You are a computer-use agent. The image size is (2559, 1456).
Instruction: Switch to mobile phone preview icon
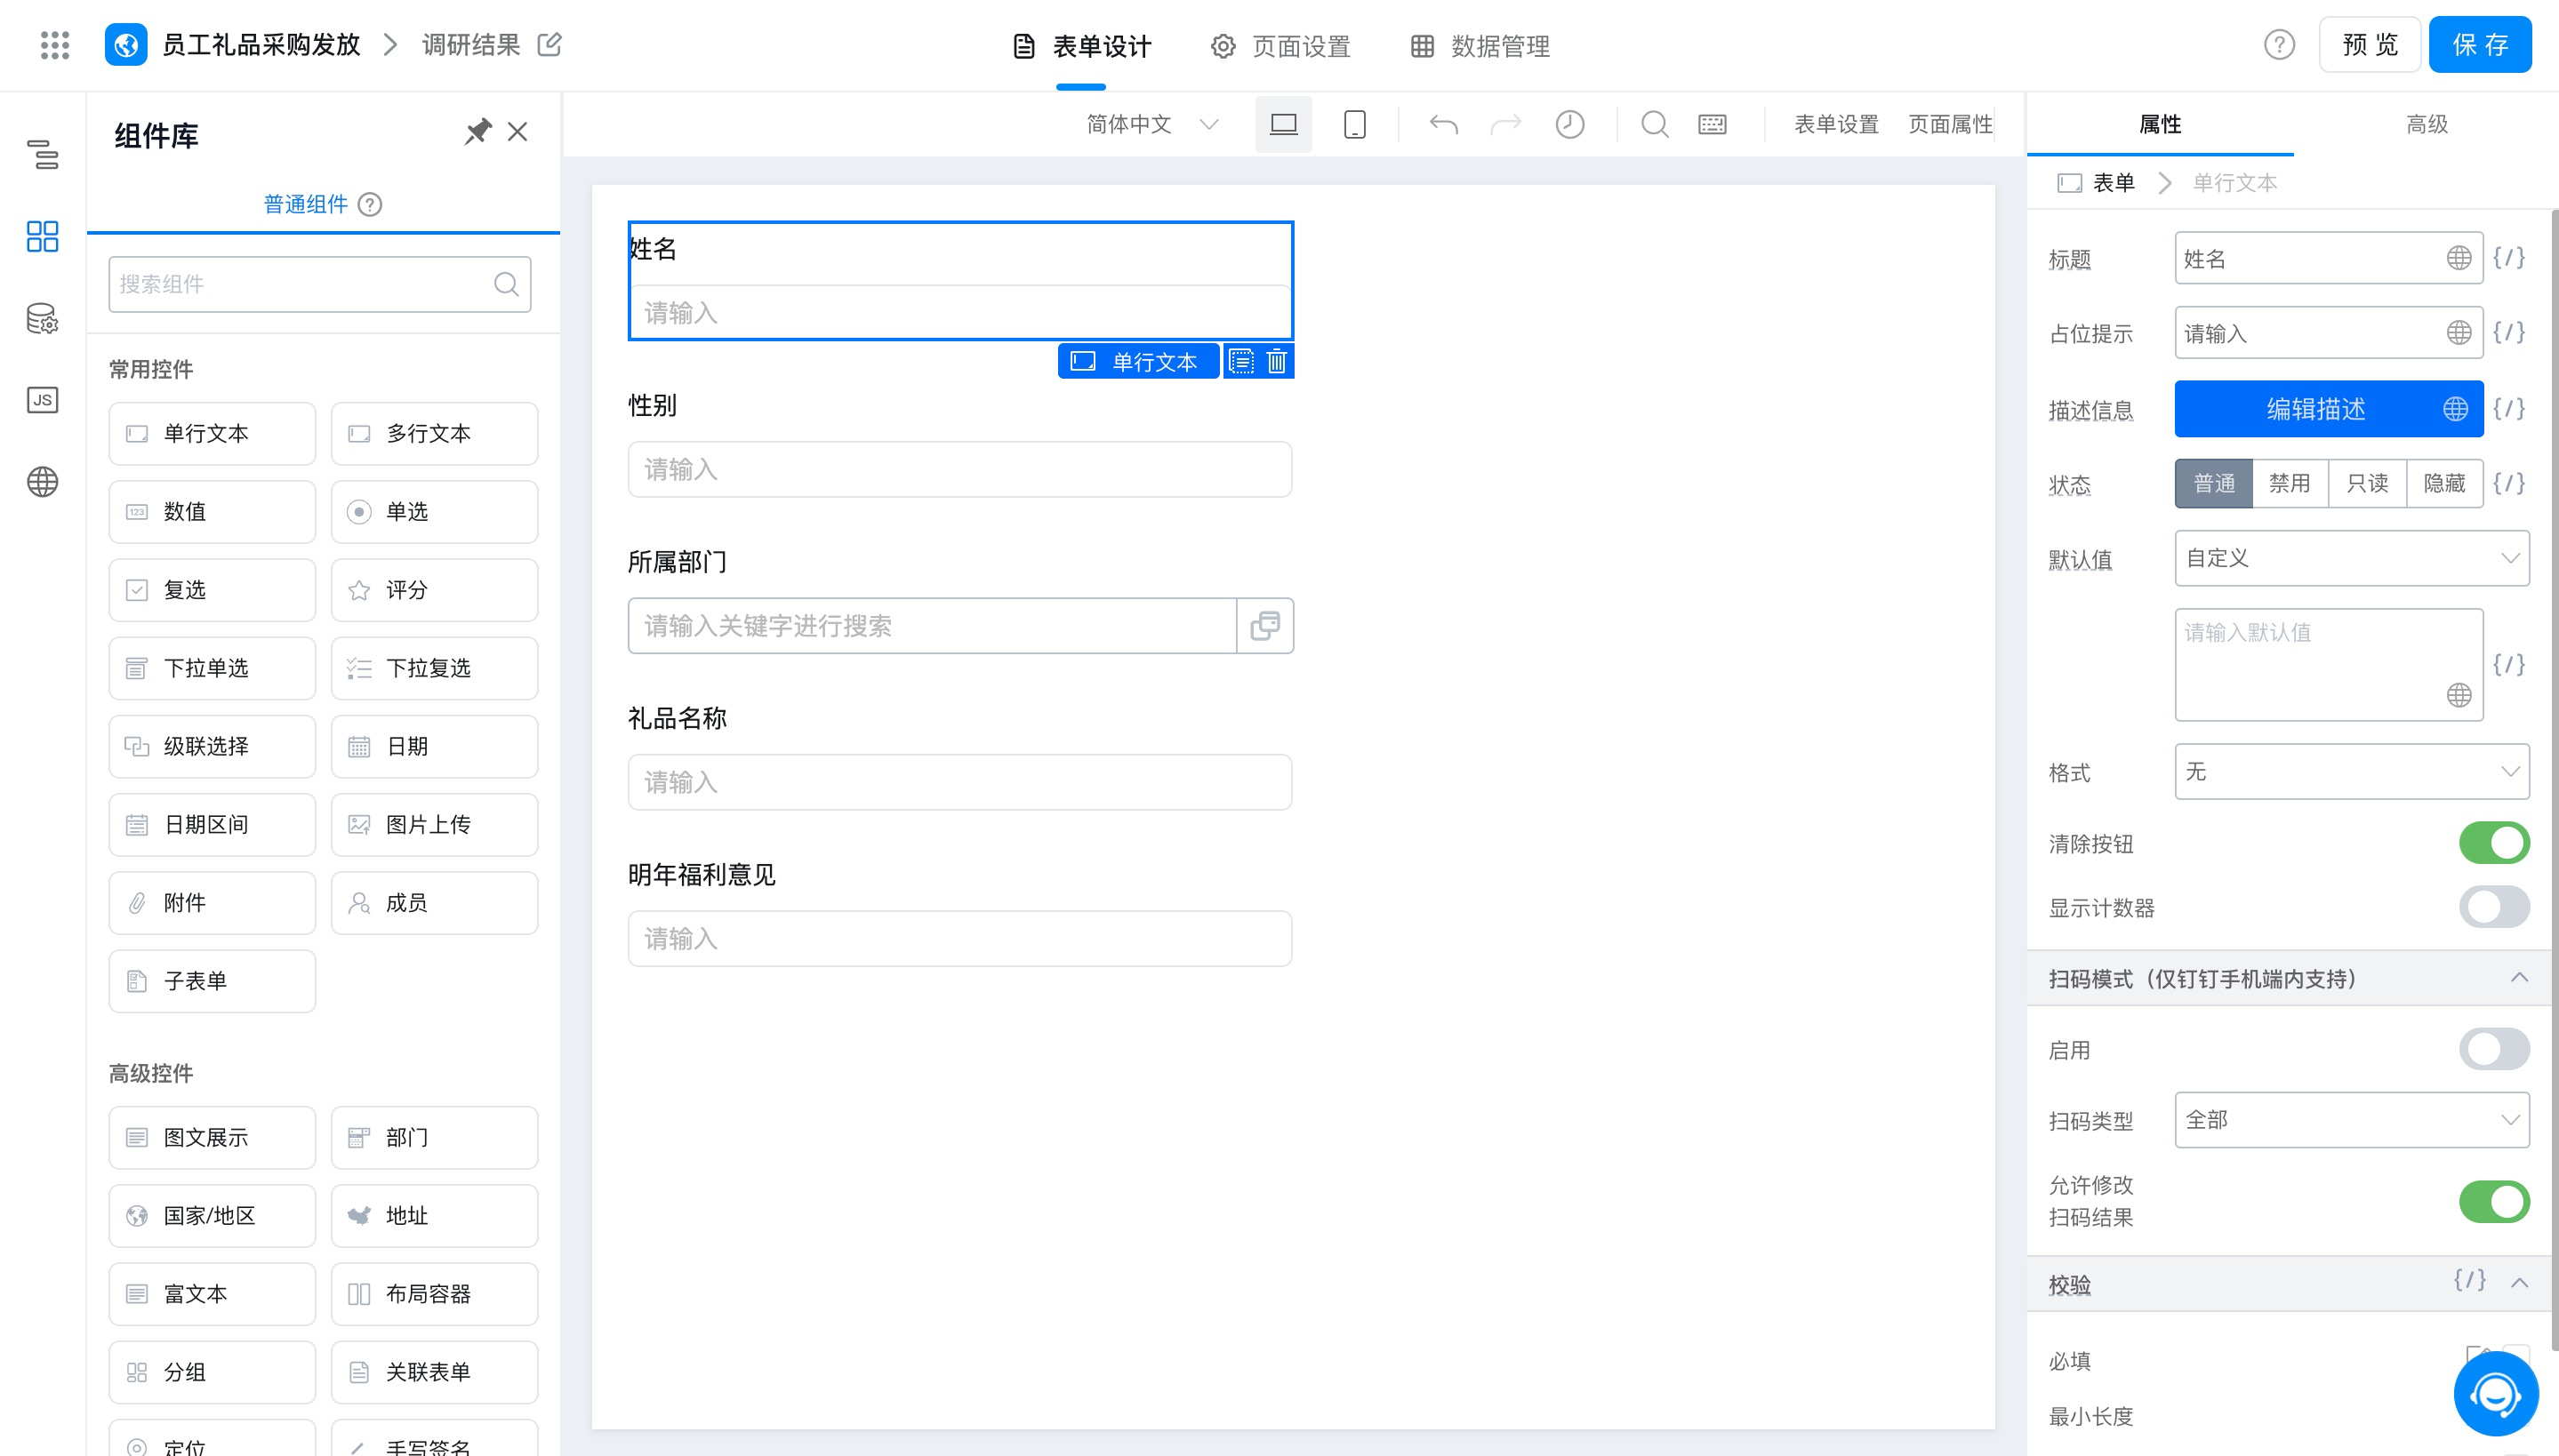tap(1354, 124)
